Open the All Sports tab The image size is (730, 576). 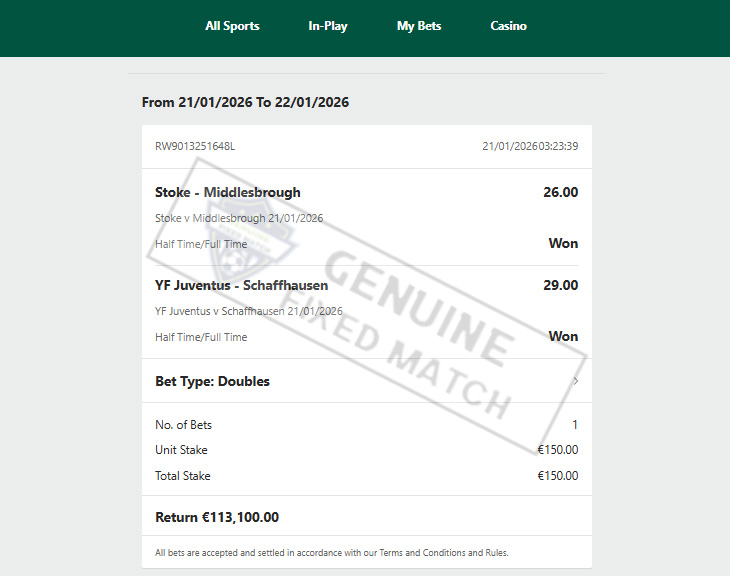(232, 26)
